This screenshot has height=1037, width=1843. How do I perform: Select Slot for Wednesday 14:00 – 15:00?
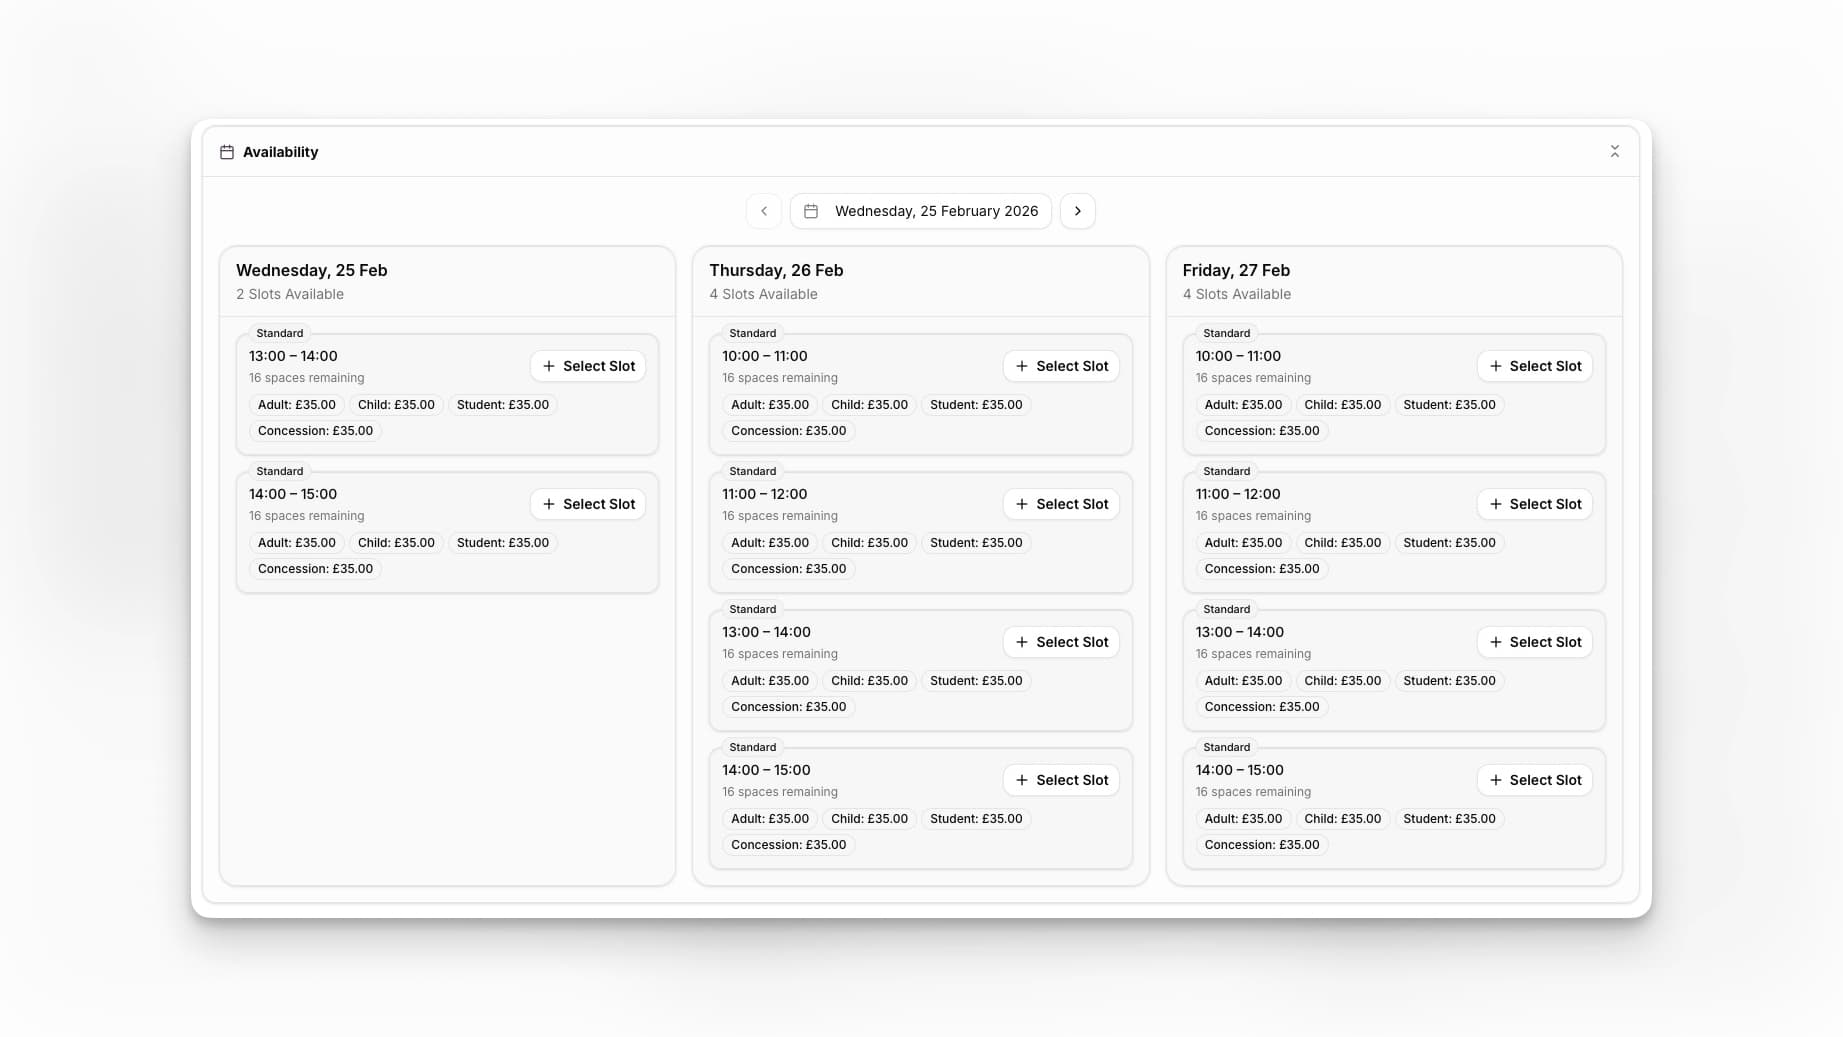coord(588,504)
